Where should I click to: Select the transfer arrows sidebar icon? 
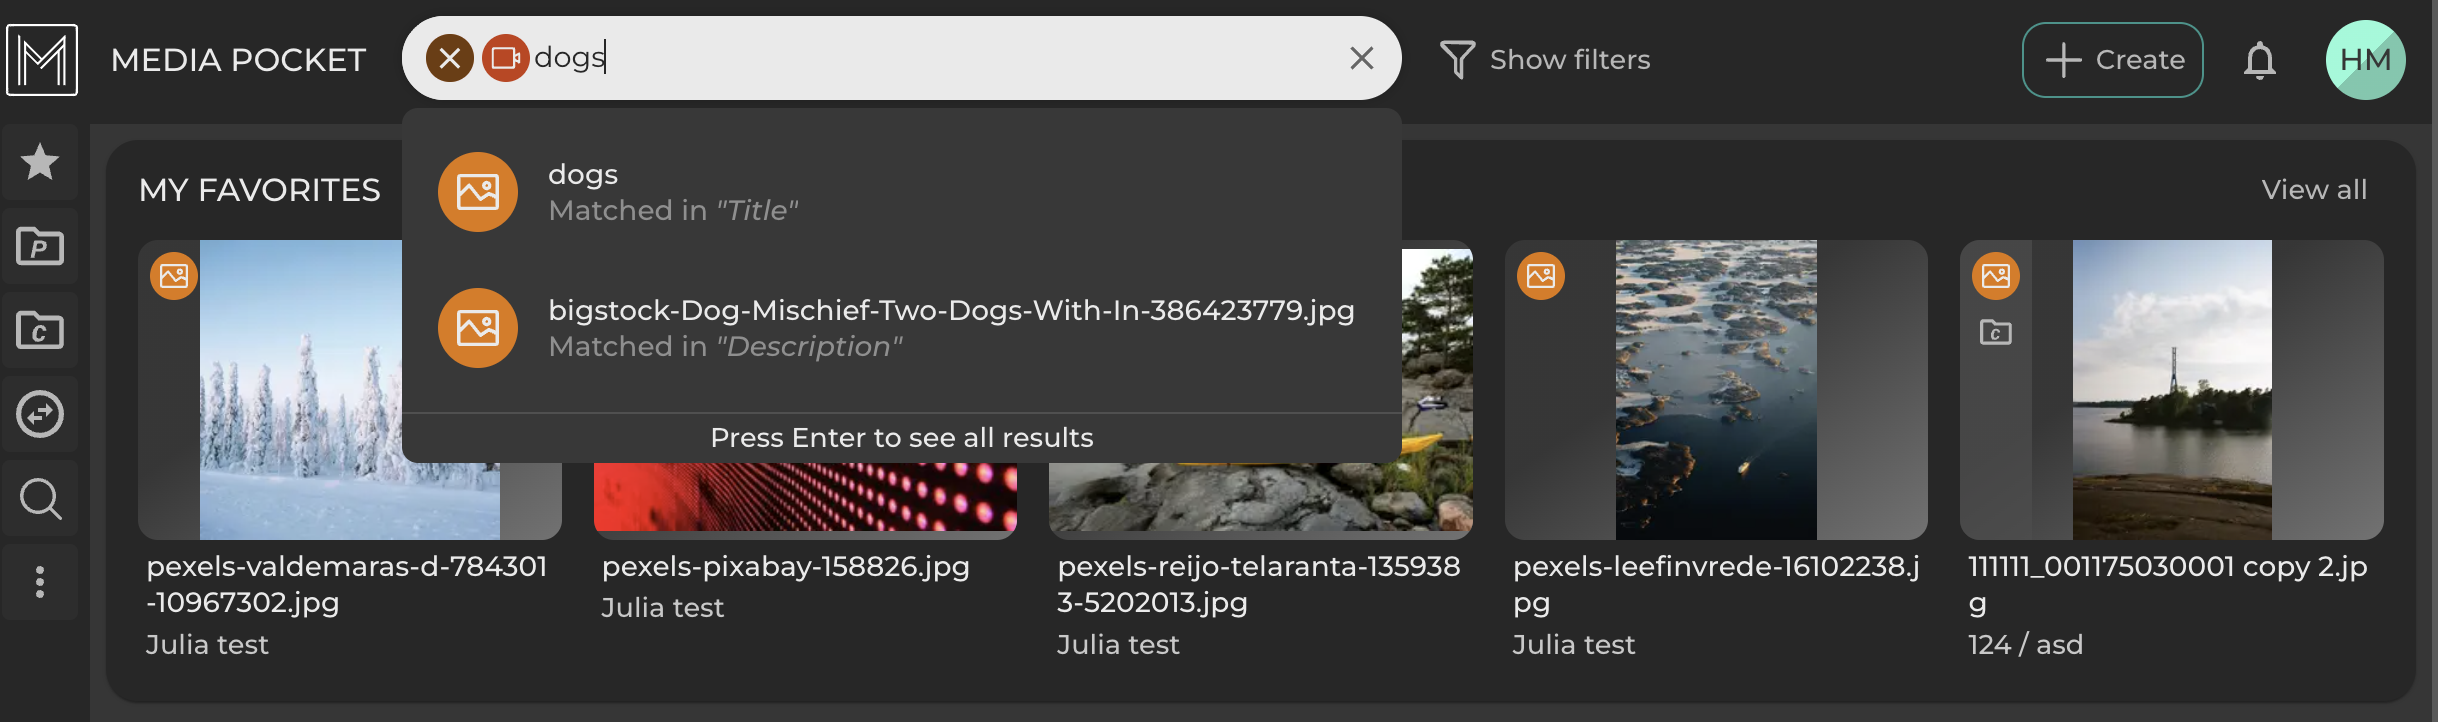point(40,414)
